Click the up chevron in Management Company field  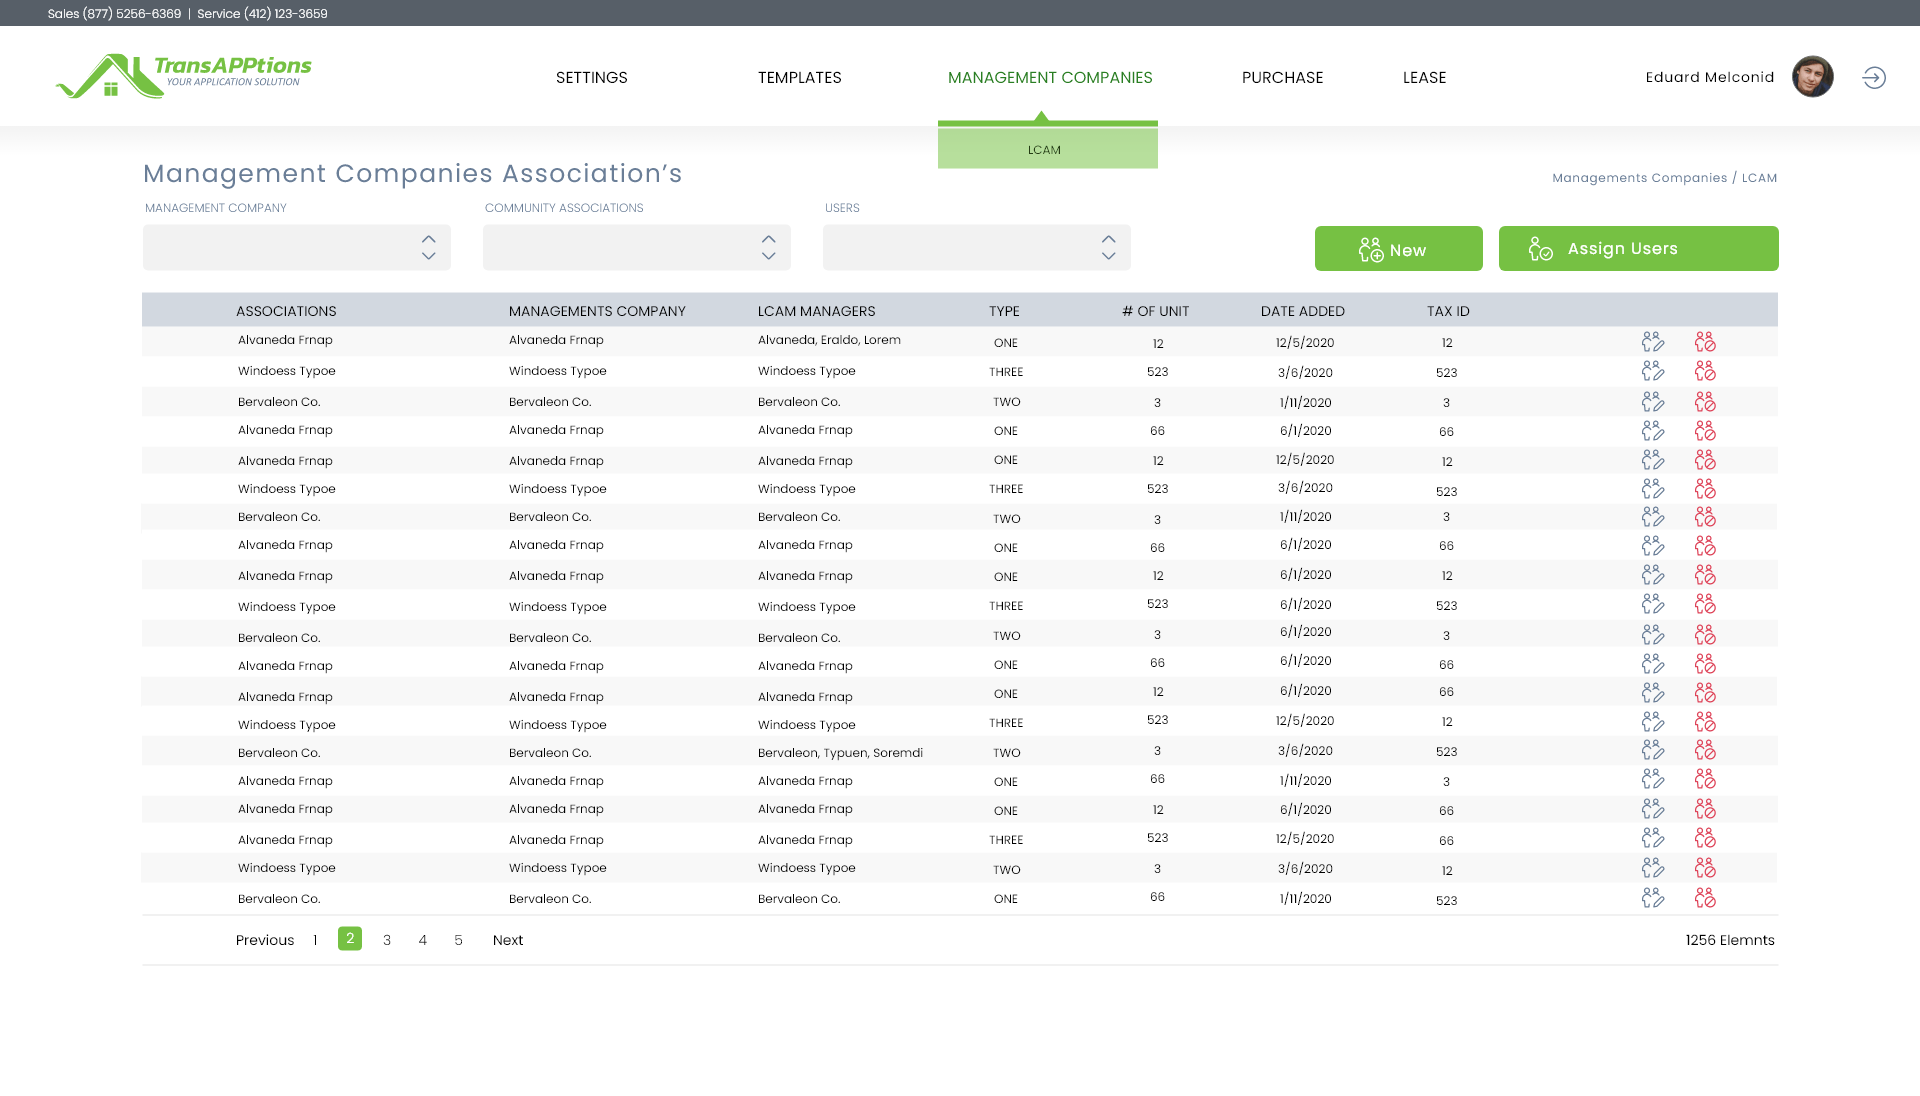[429, 239]
